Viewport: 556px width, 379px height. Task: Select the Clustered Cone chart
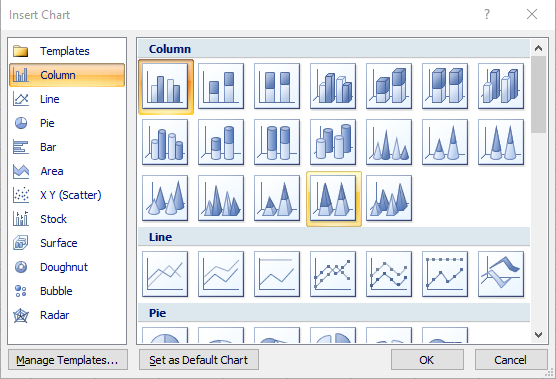389,142
